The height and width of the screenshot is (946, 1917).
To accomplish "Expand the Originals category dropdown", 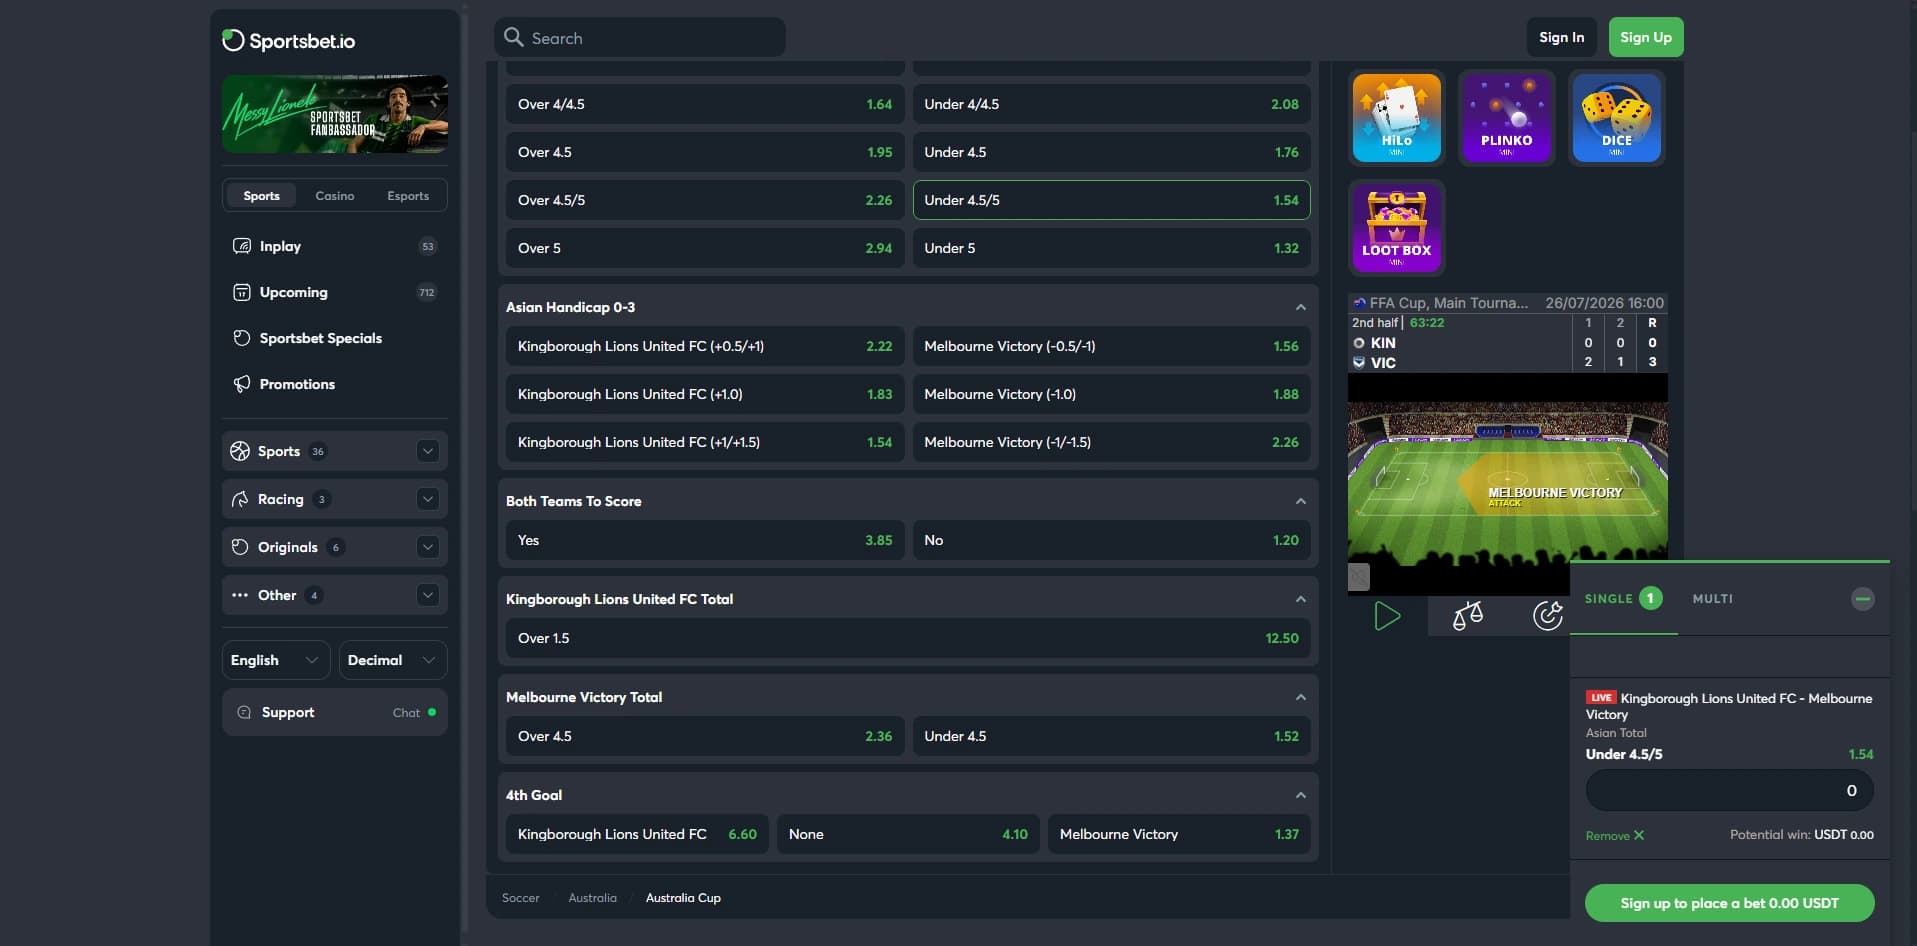I will click(x=428, y=547).
